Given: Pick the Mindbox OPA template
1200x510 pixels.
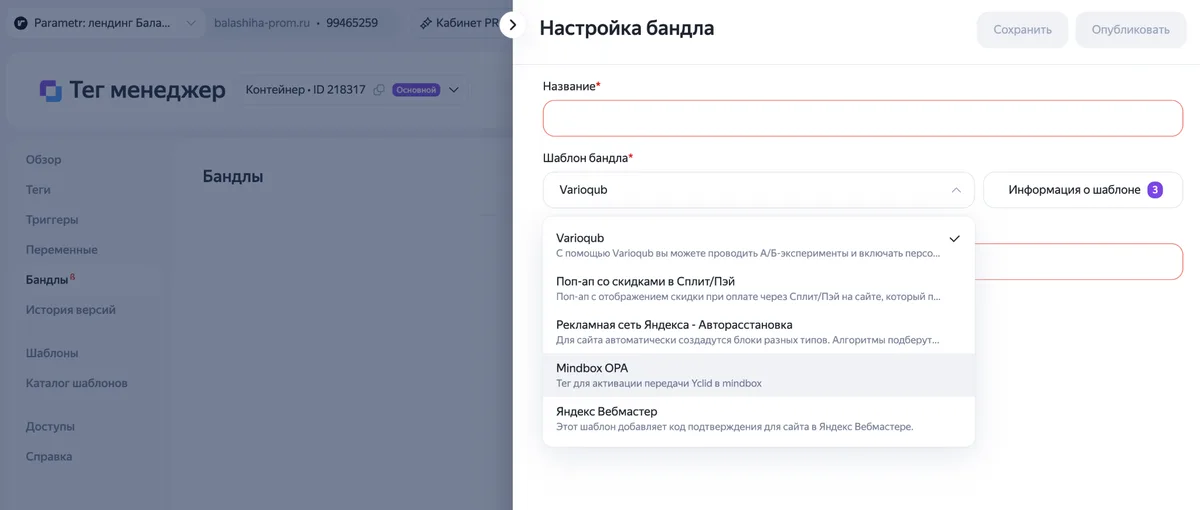Looking at the screenshot, I should [758, 375].
